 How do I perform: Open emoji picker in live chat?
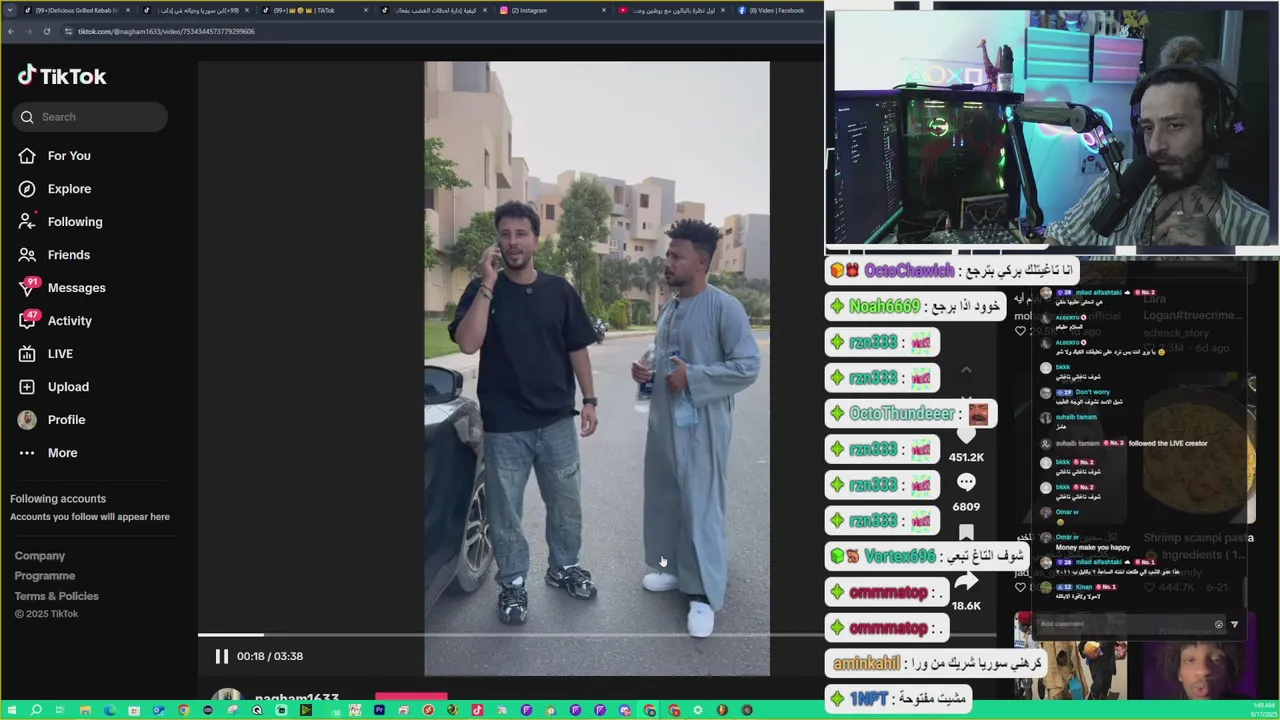click(1218, 624)
